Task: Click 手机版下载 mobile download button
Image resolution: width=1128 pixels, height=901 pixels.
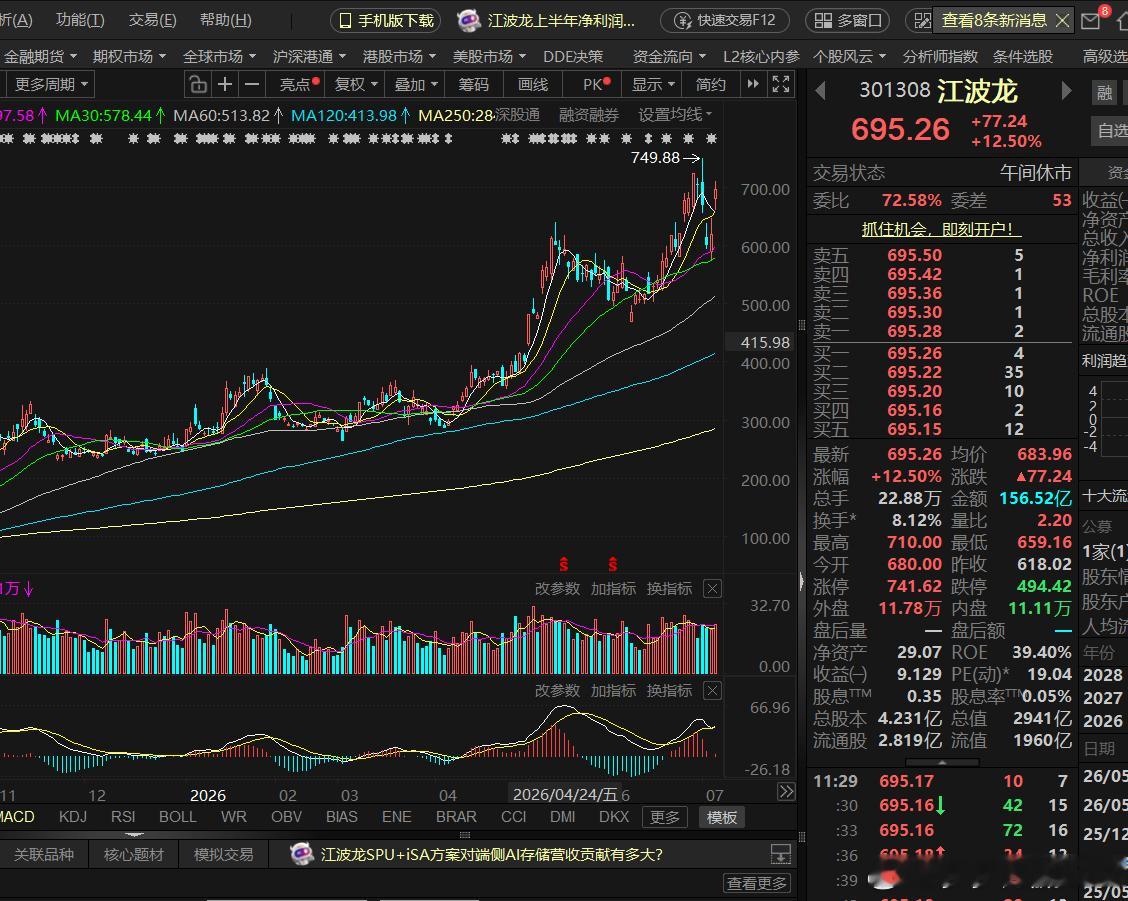Action: (386, 21)
